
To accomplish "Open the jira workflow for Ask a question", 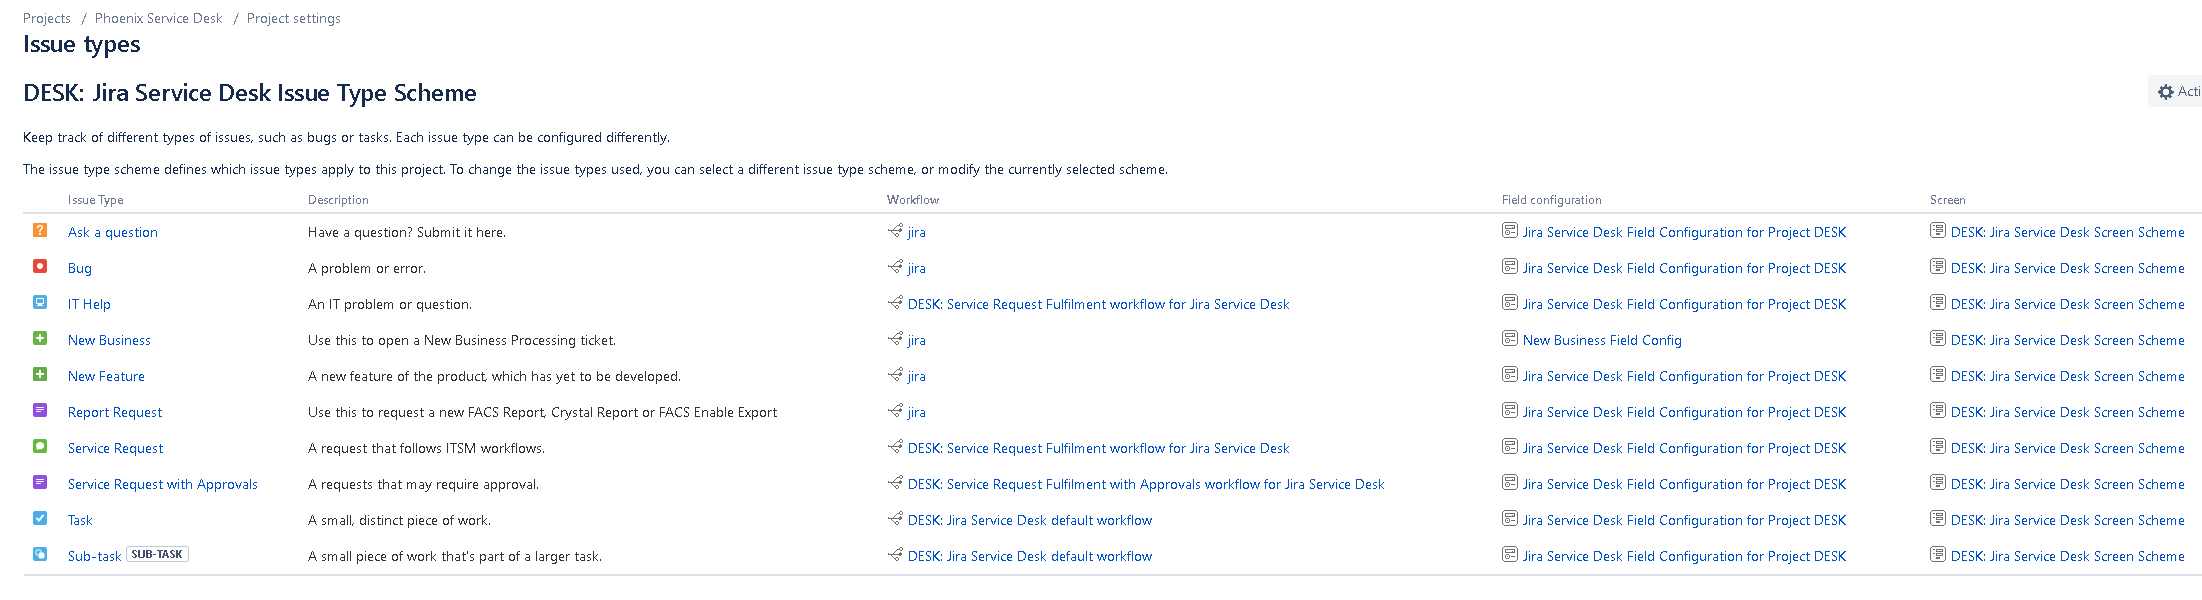I will tap(917, 232).
